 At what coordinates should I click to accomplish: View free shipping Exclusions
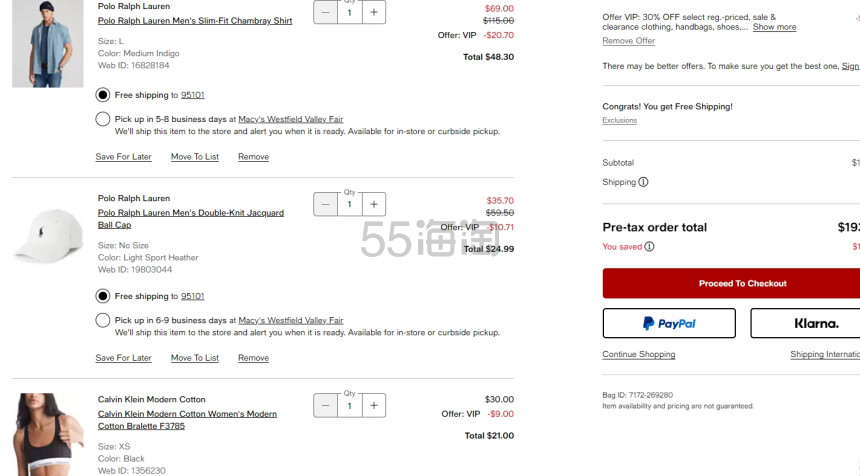(619, 120)
